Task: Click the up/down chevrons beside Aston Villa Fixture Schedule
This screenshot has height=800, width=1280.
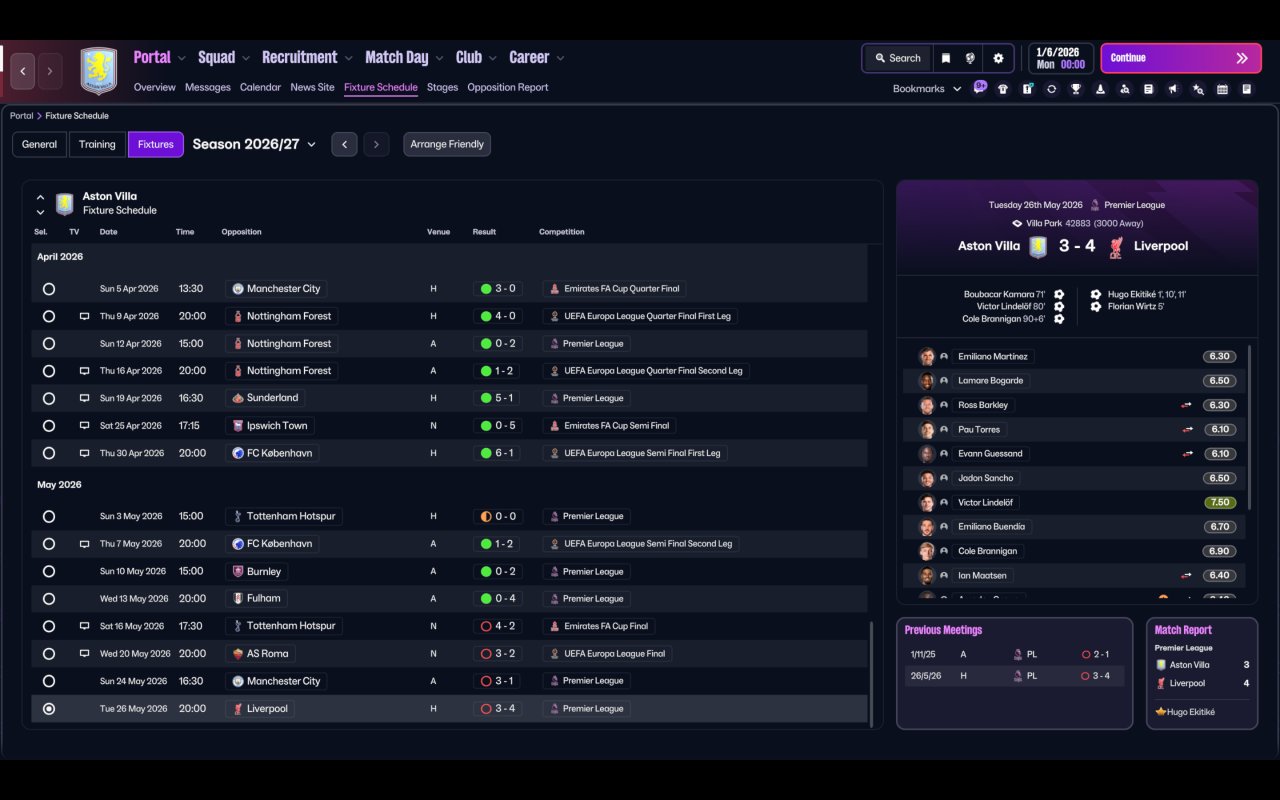Action: (x=40, y=204)
